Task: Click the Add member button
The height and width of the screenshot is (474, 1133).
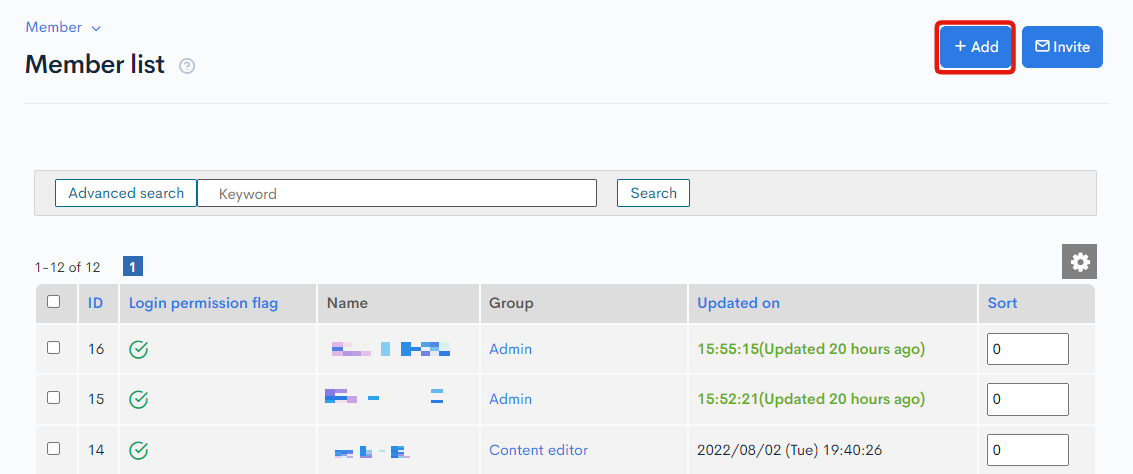Action: coord(976,47)
